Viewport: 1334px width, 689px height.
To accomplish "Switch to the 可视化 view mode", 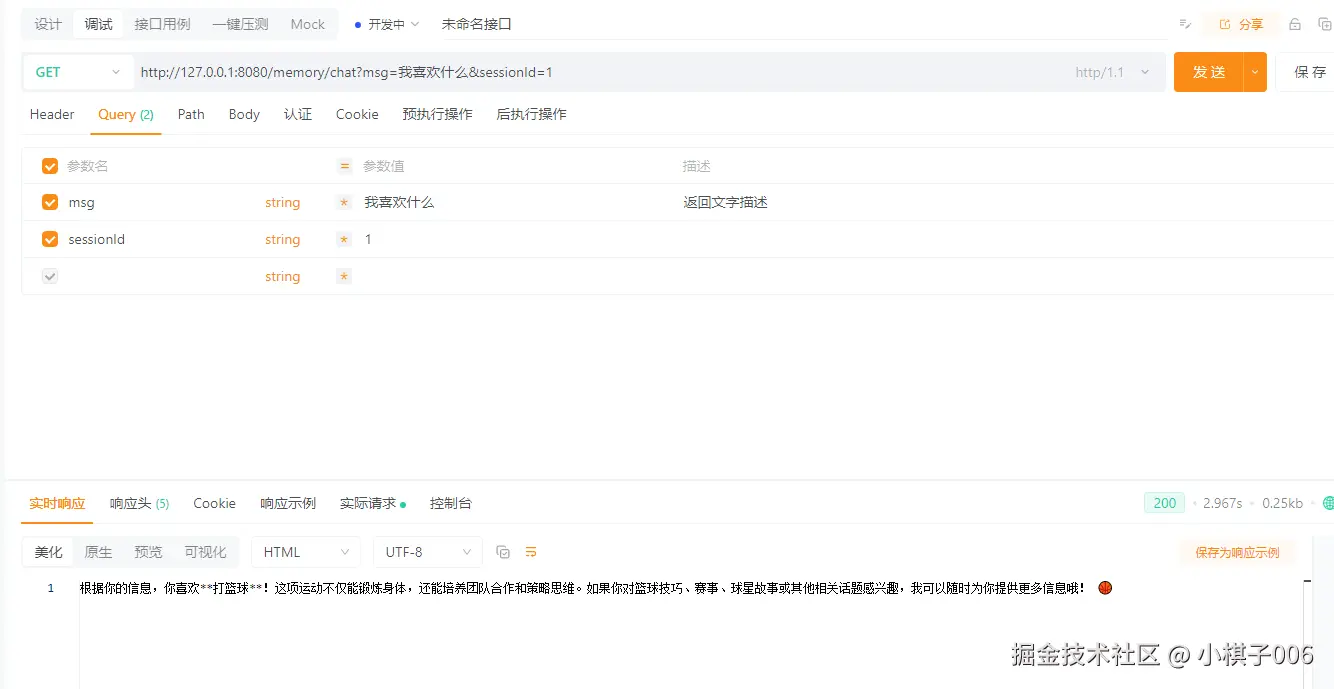I will pos(205,552).
